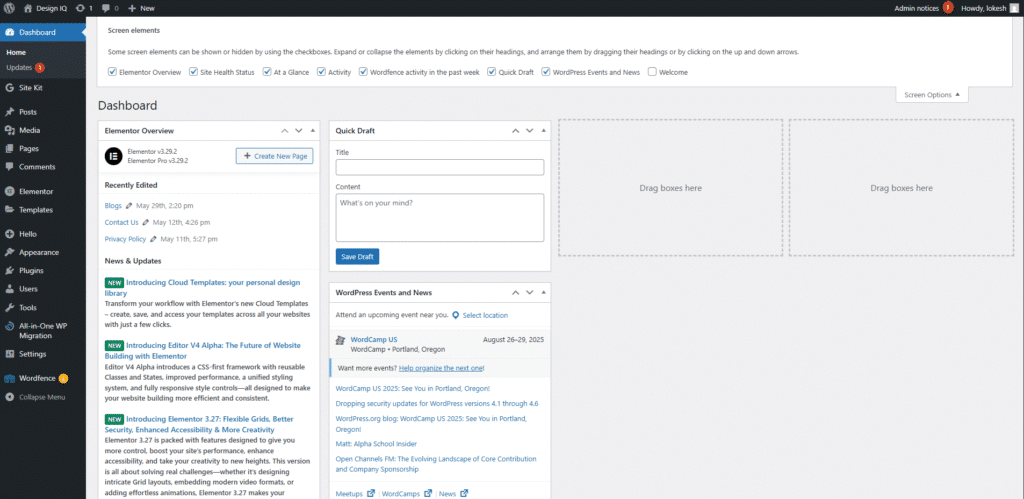
Task: Open Matt: Alpha School Insider link
Action: pyautogui.click(x=376, y=443)
